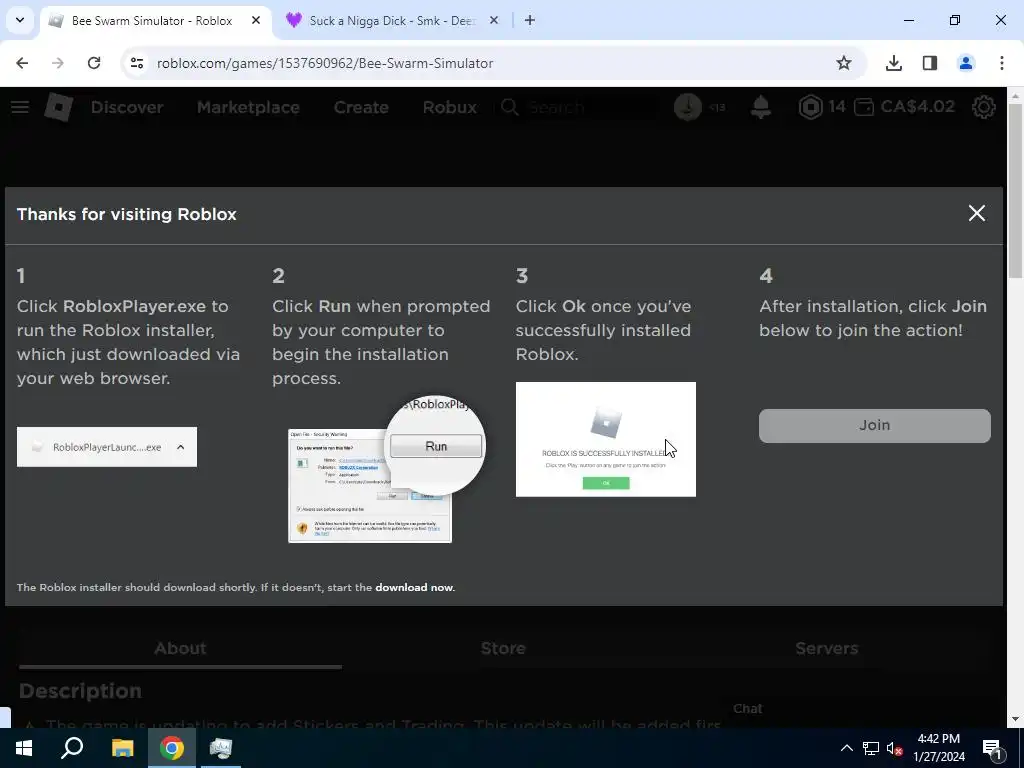
Task: View site information icon in address bar
Action: [x=136, y=63]
